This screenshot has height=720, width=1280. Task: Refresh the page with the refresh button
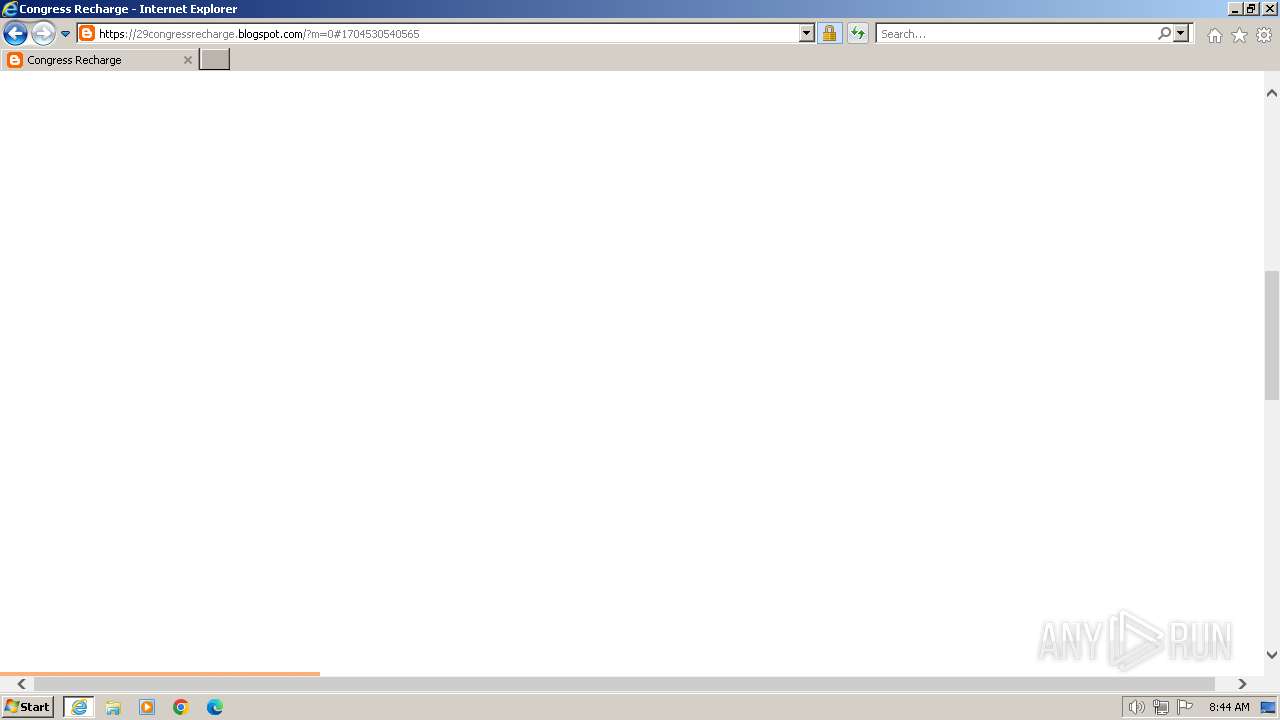coord(858,33)
